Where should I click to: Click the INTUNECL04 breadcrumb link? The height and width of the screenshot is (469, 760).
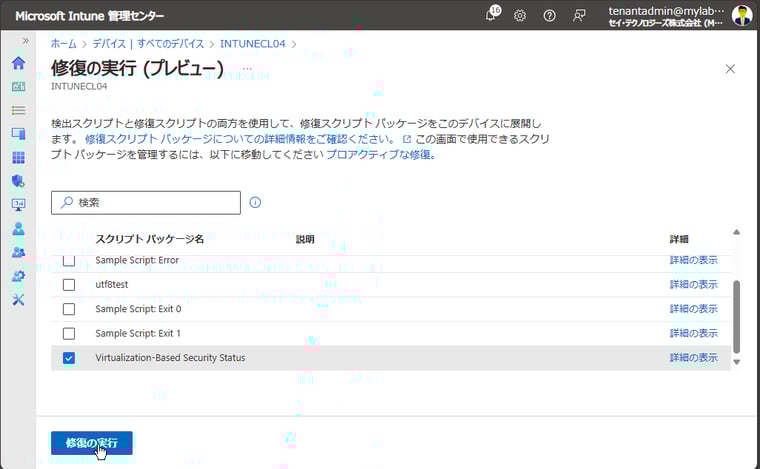(253, 44)
